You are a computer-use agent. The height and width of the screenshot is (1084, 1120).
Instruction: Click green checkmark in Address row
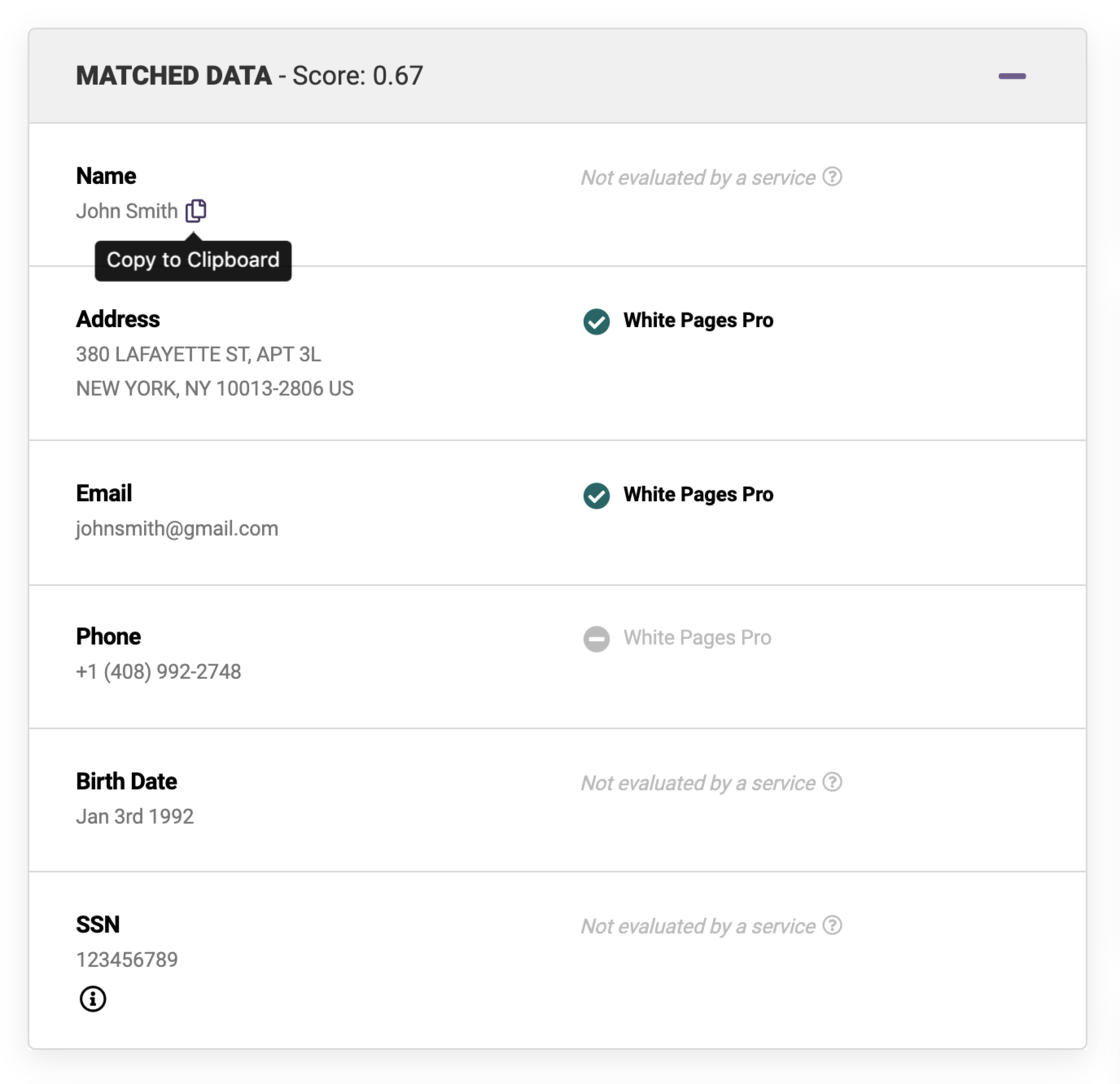pyautogui.click(x=597, y=321)
